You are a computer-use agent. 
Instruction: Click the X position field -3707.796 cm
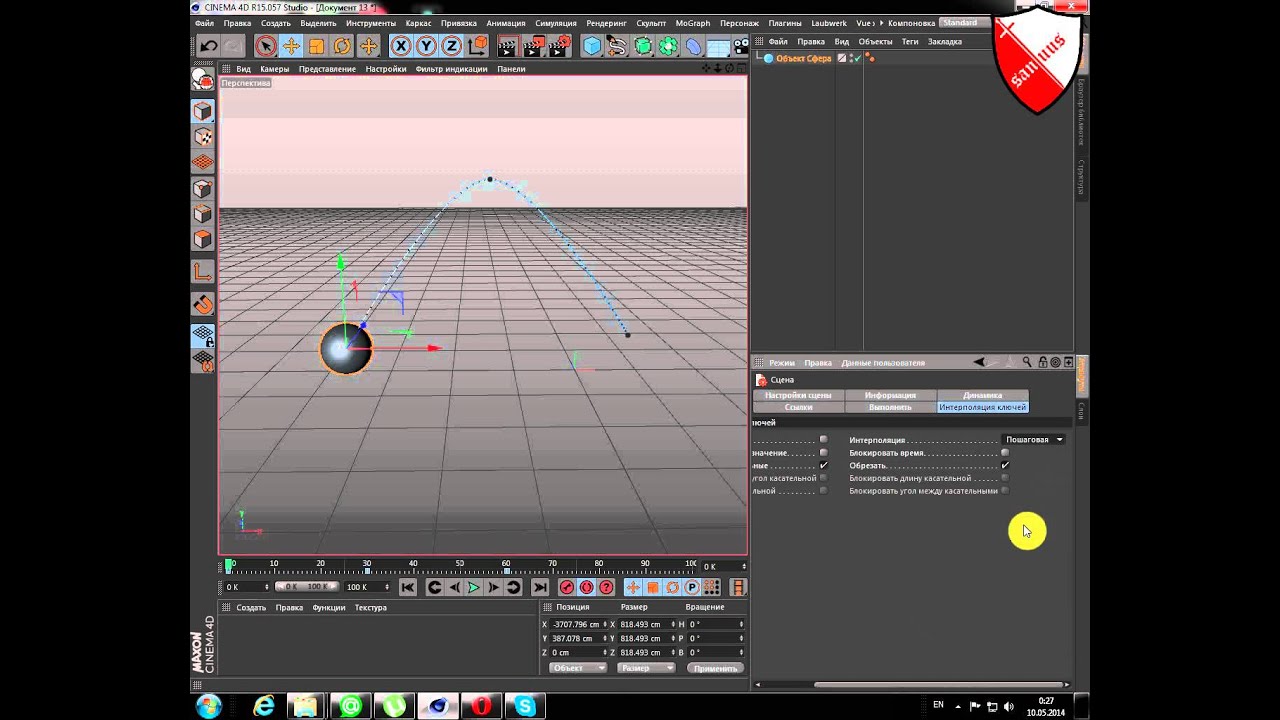click(577, 624)
